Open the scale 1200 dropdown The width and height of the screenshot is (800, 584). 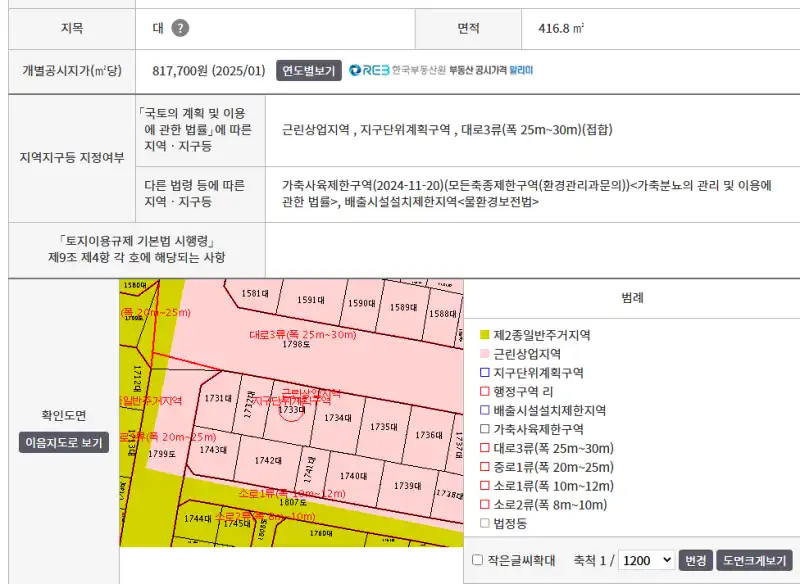645,560
